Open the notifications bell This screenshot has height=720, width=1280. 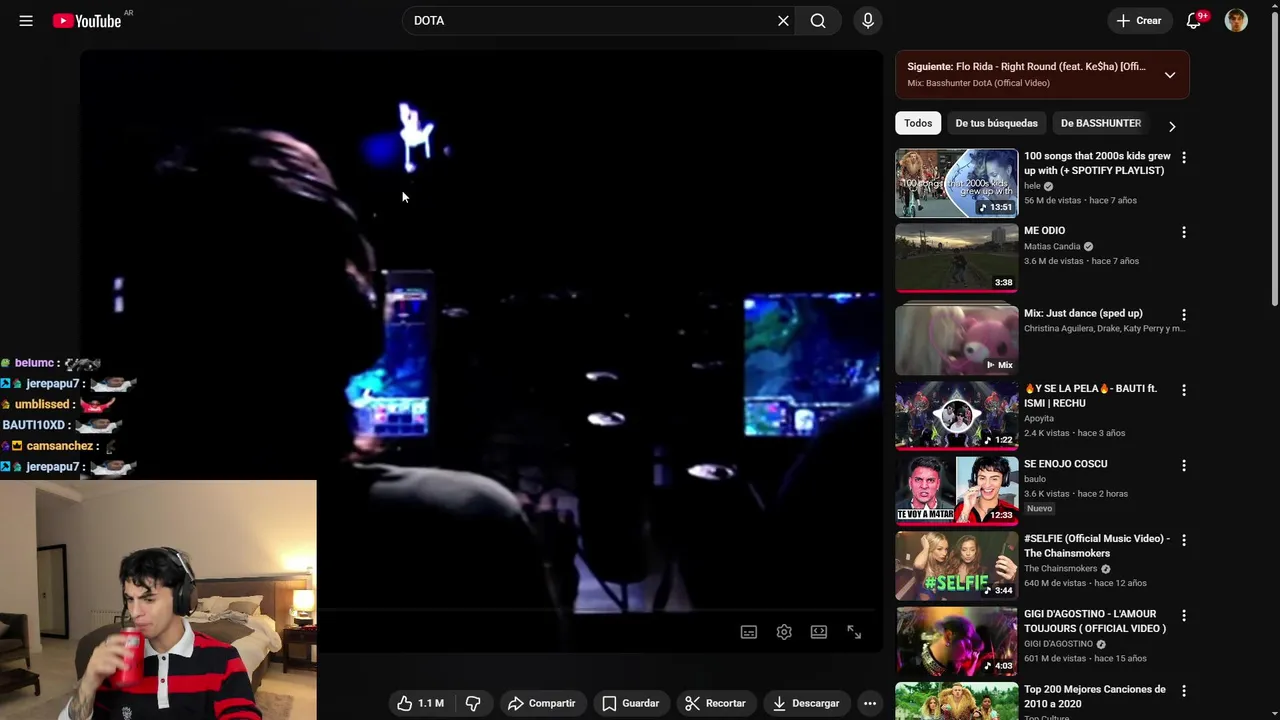pos(1194,20)
